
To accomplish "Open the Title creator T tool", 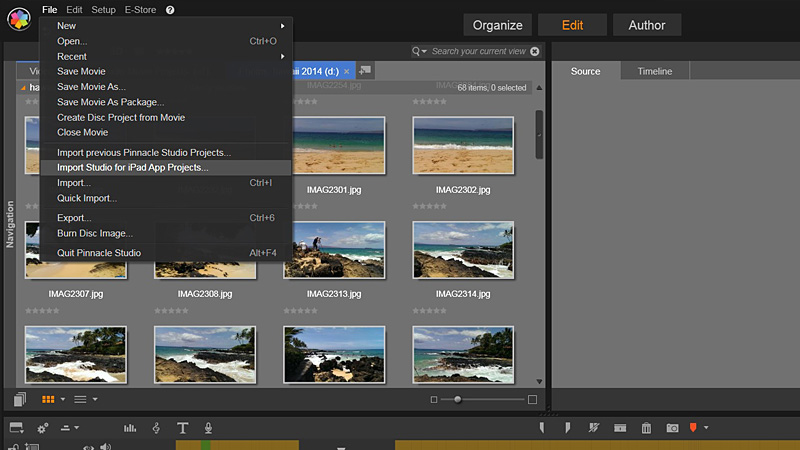I will click(182, 428).
